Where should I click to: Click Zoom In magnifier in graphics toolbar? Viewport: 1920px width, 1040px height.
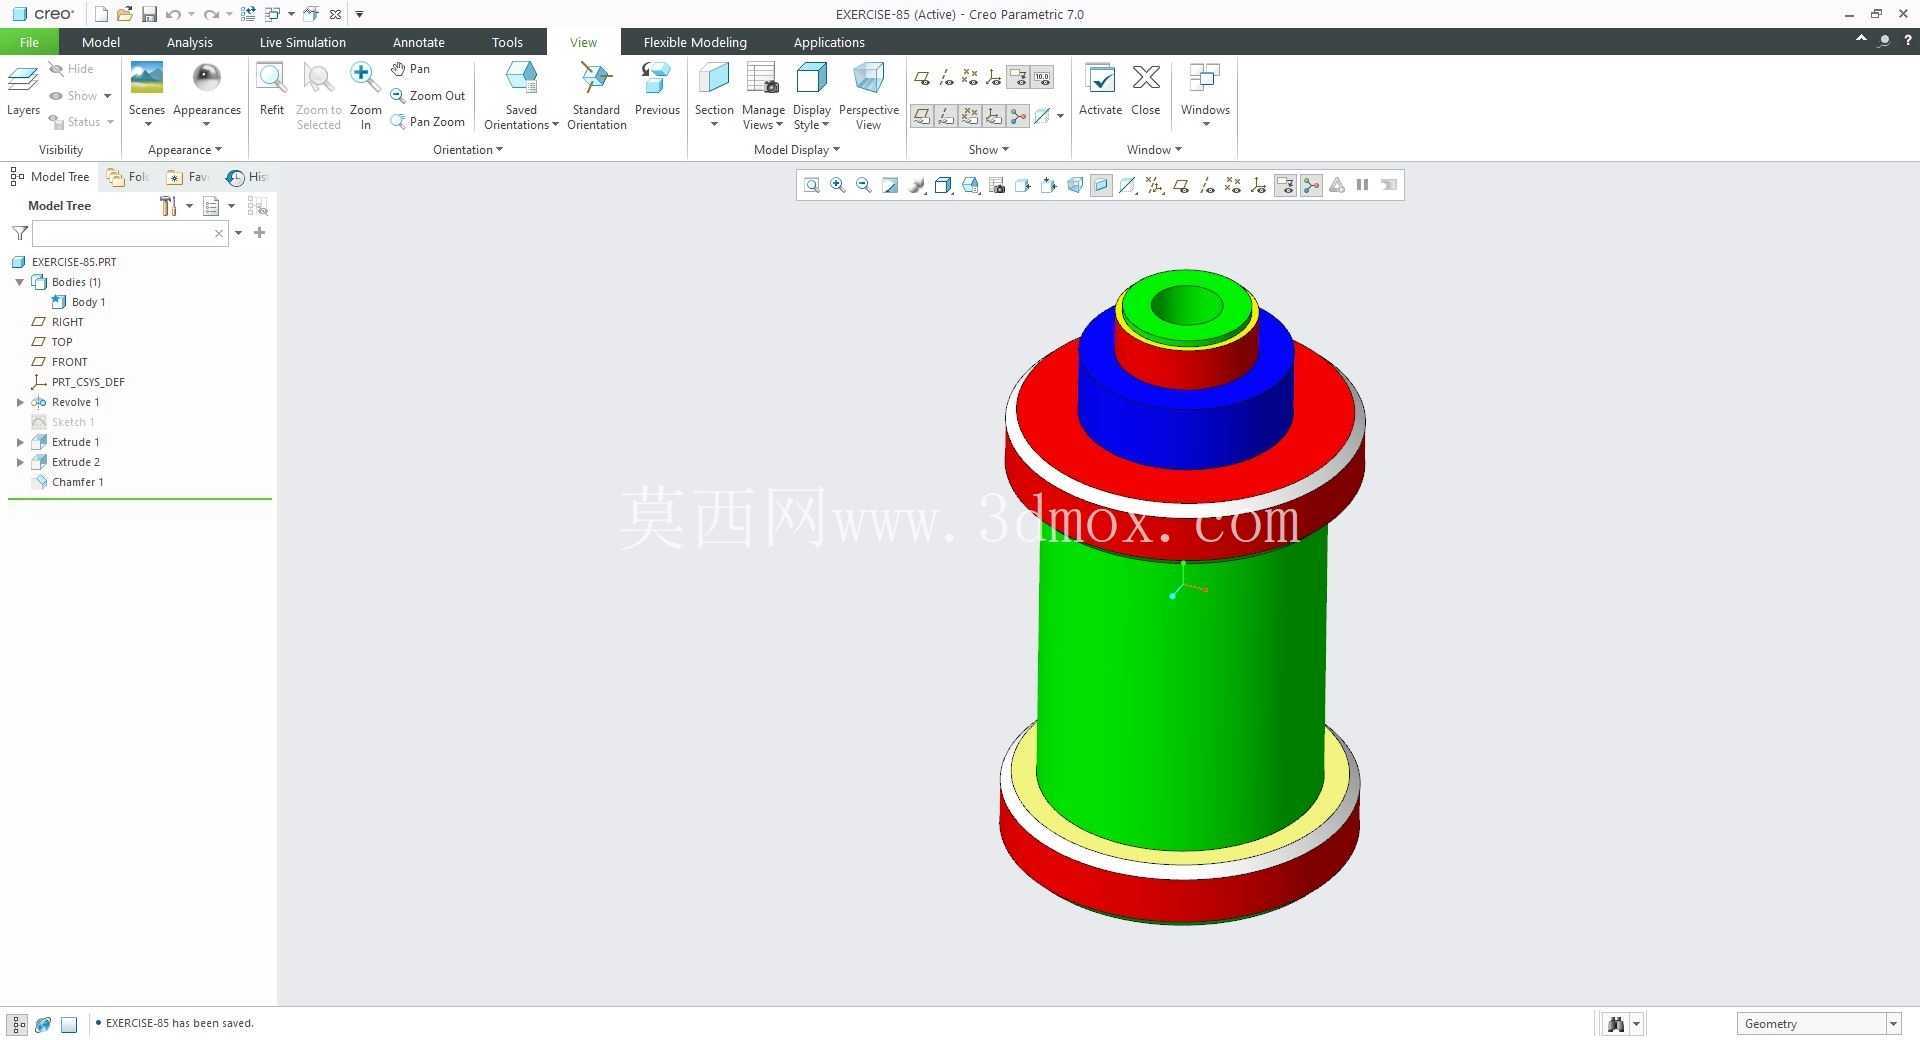pyautogui.click(x=838, y=185)
